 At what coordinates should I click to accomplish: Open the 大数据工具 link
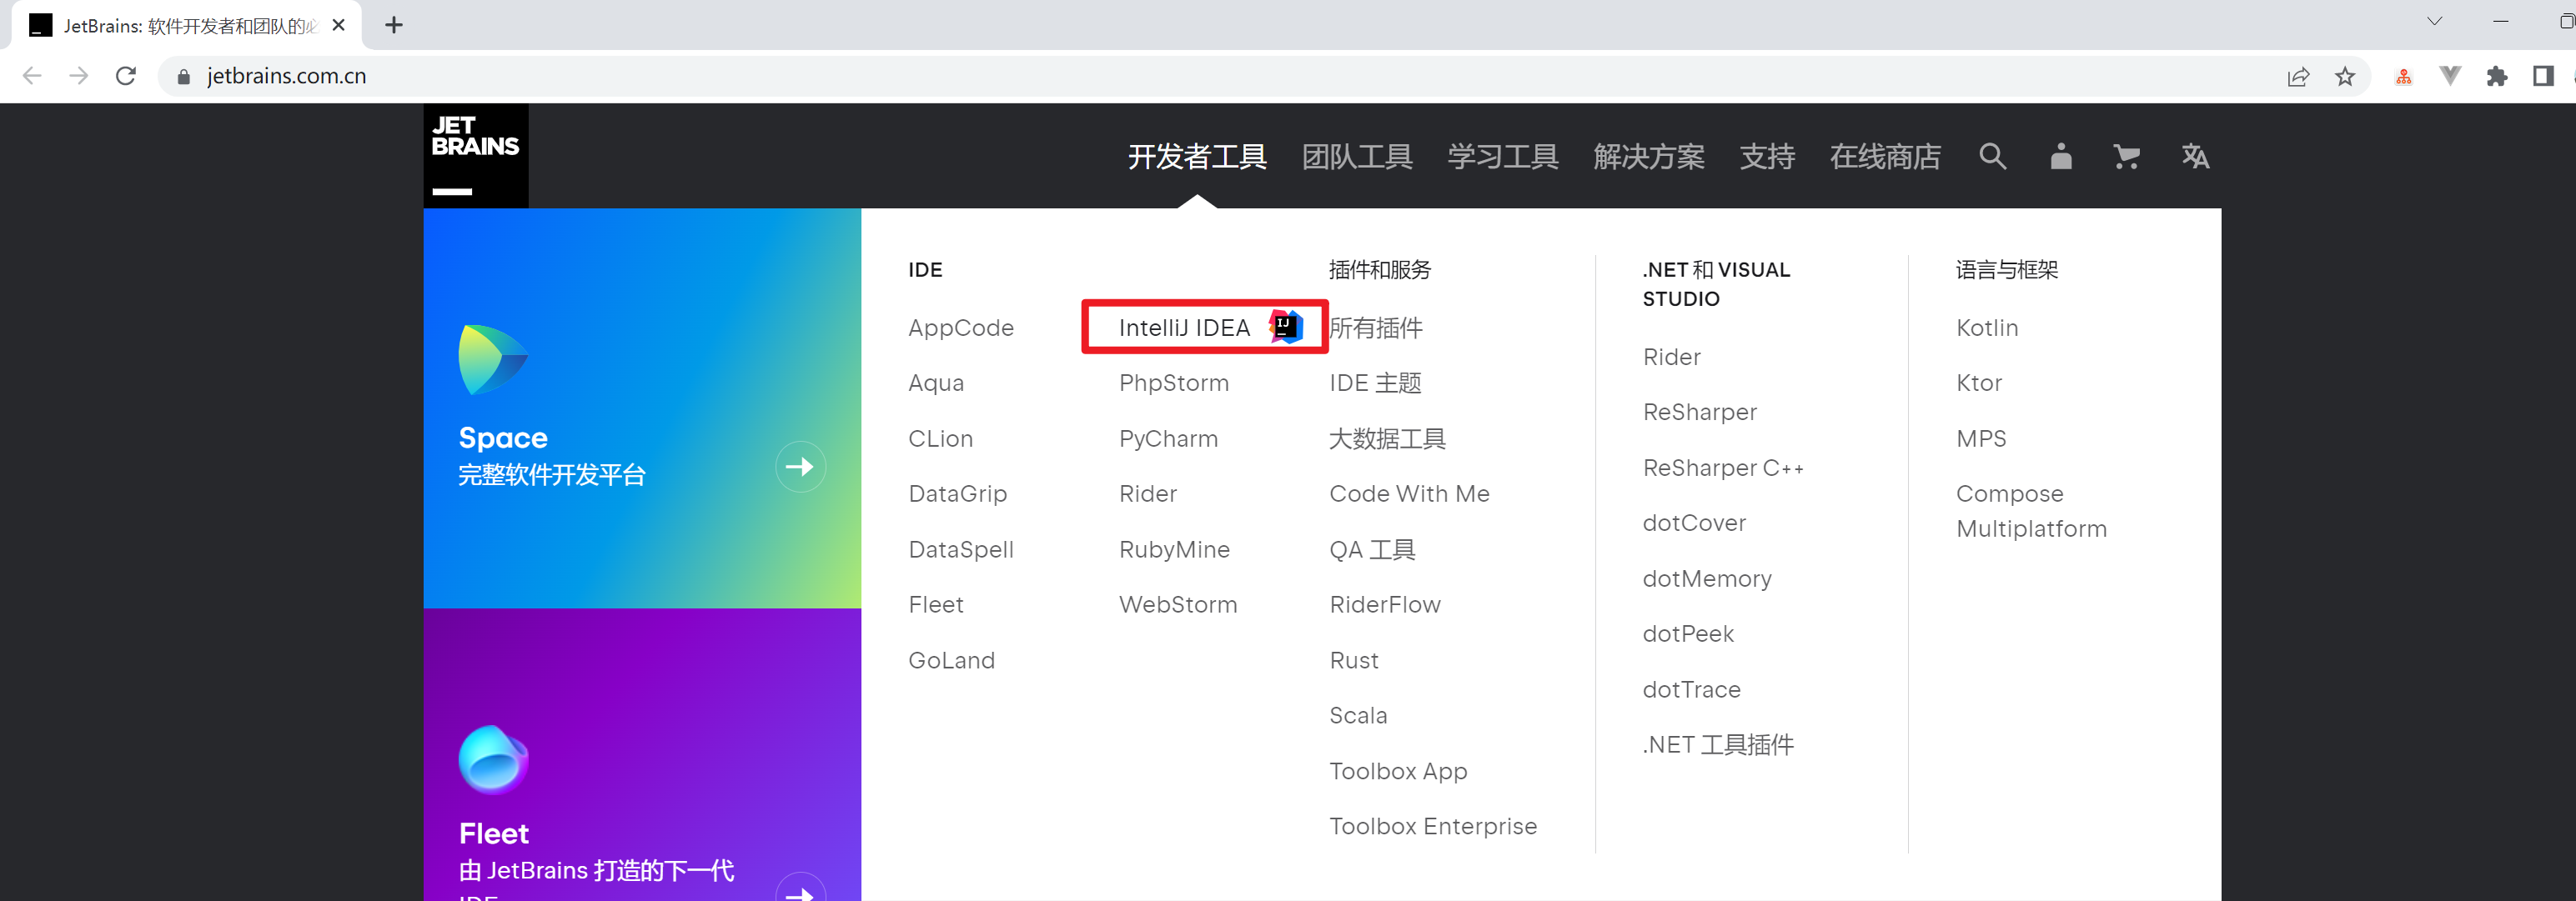coord(1387,438)
